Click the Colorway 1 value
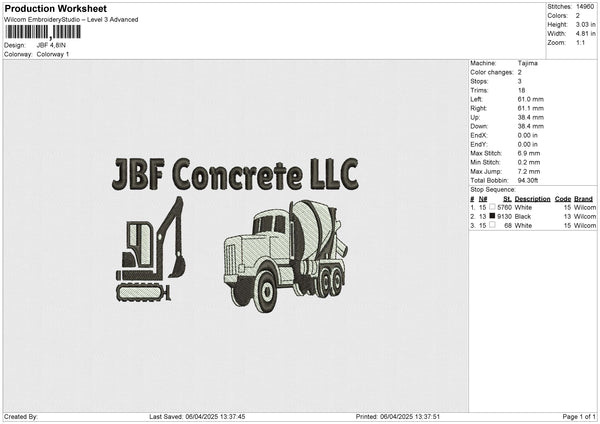The height and width of the screenshot is (424, 600). [53, 54]
